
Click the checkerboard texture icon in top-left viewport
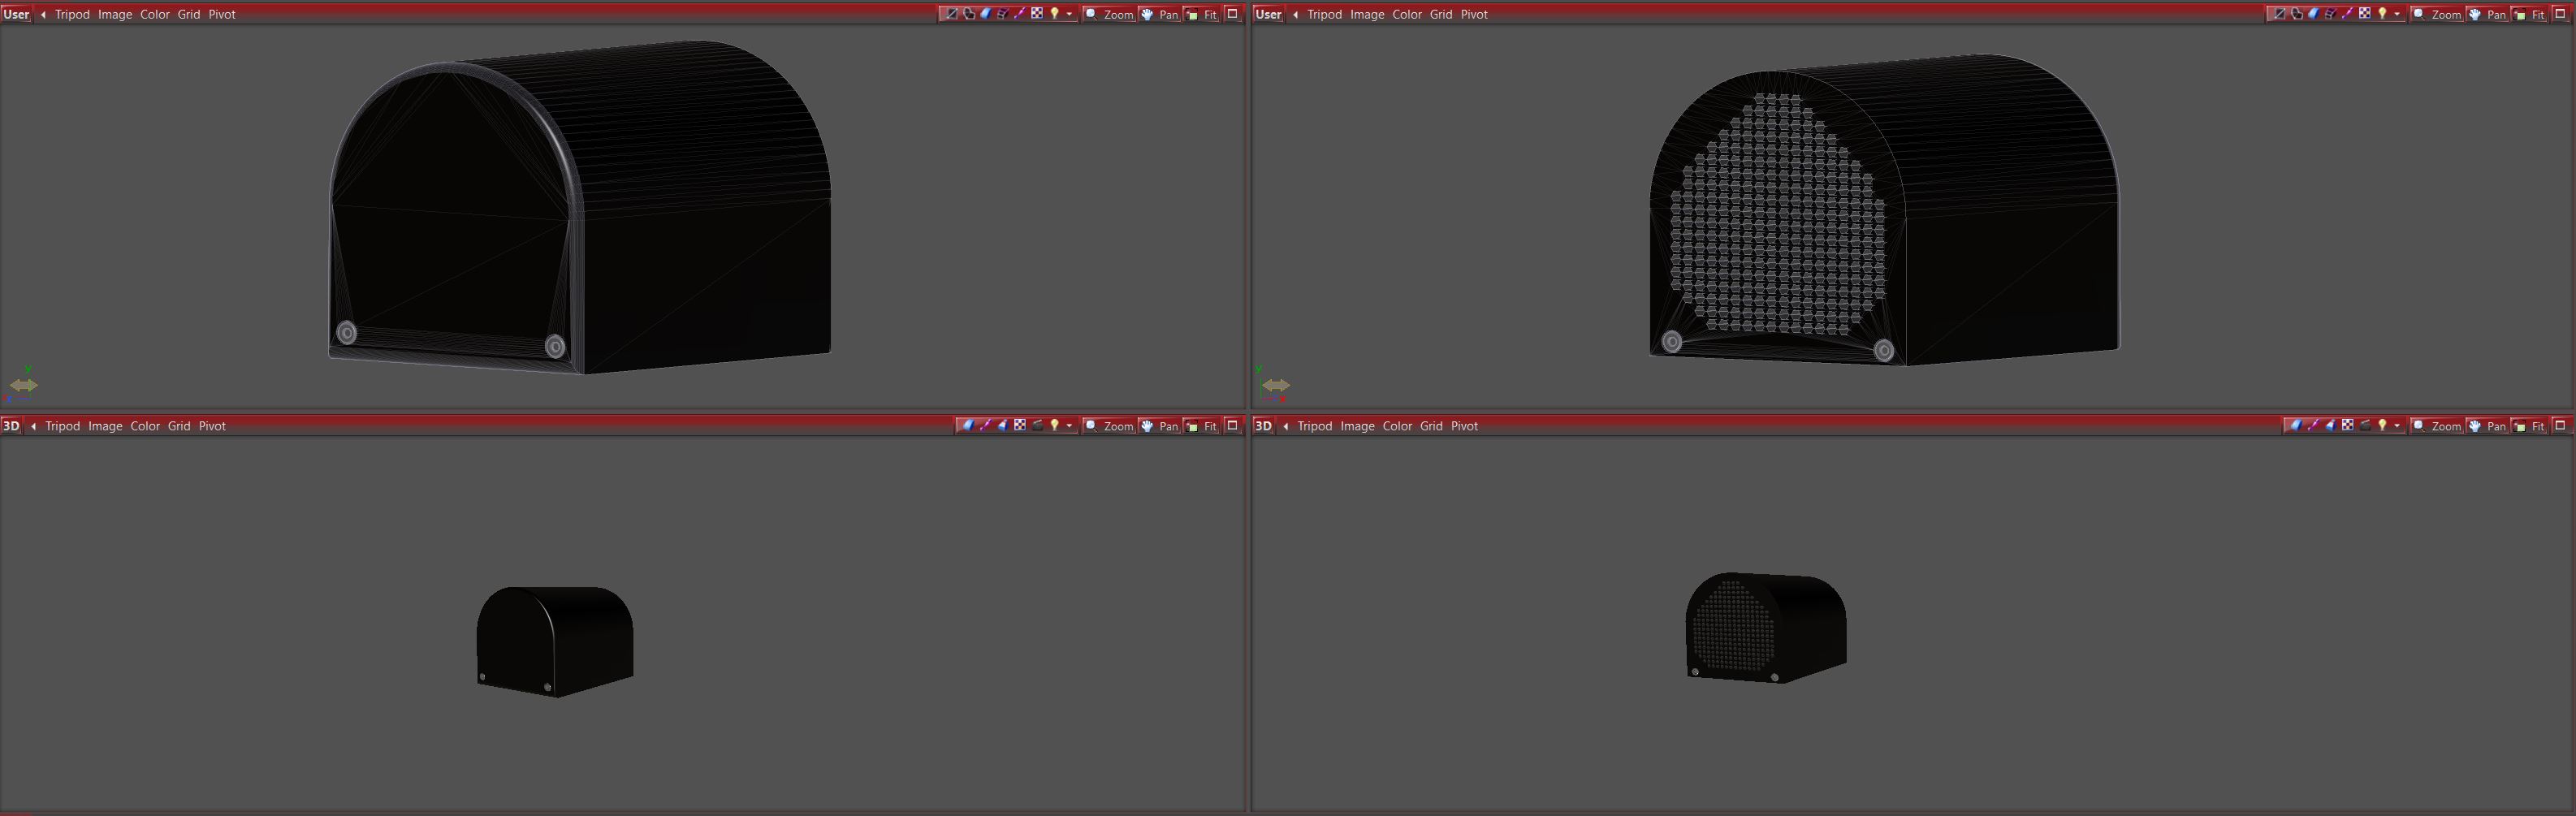click(1037, 14)
